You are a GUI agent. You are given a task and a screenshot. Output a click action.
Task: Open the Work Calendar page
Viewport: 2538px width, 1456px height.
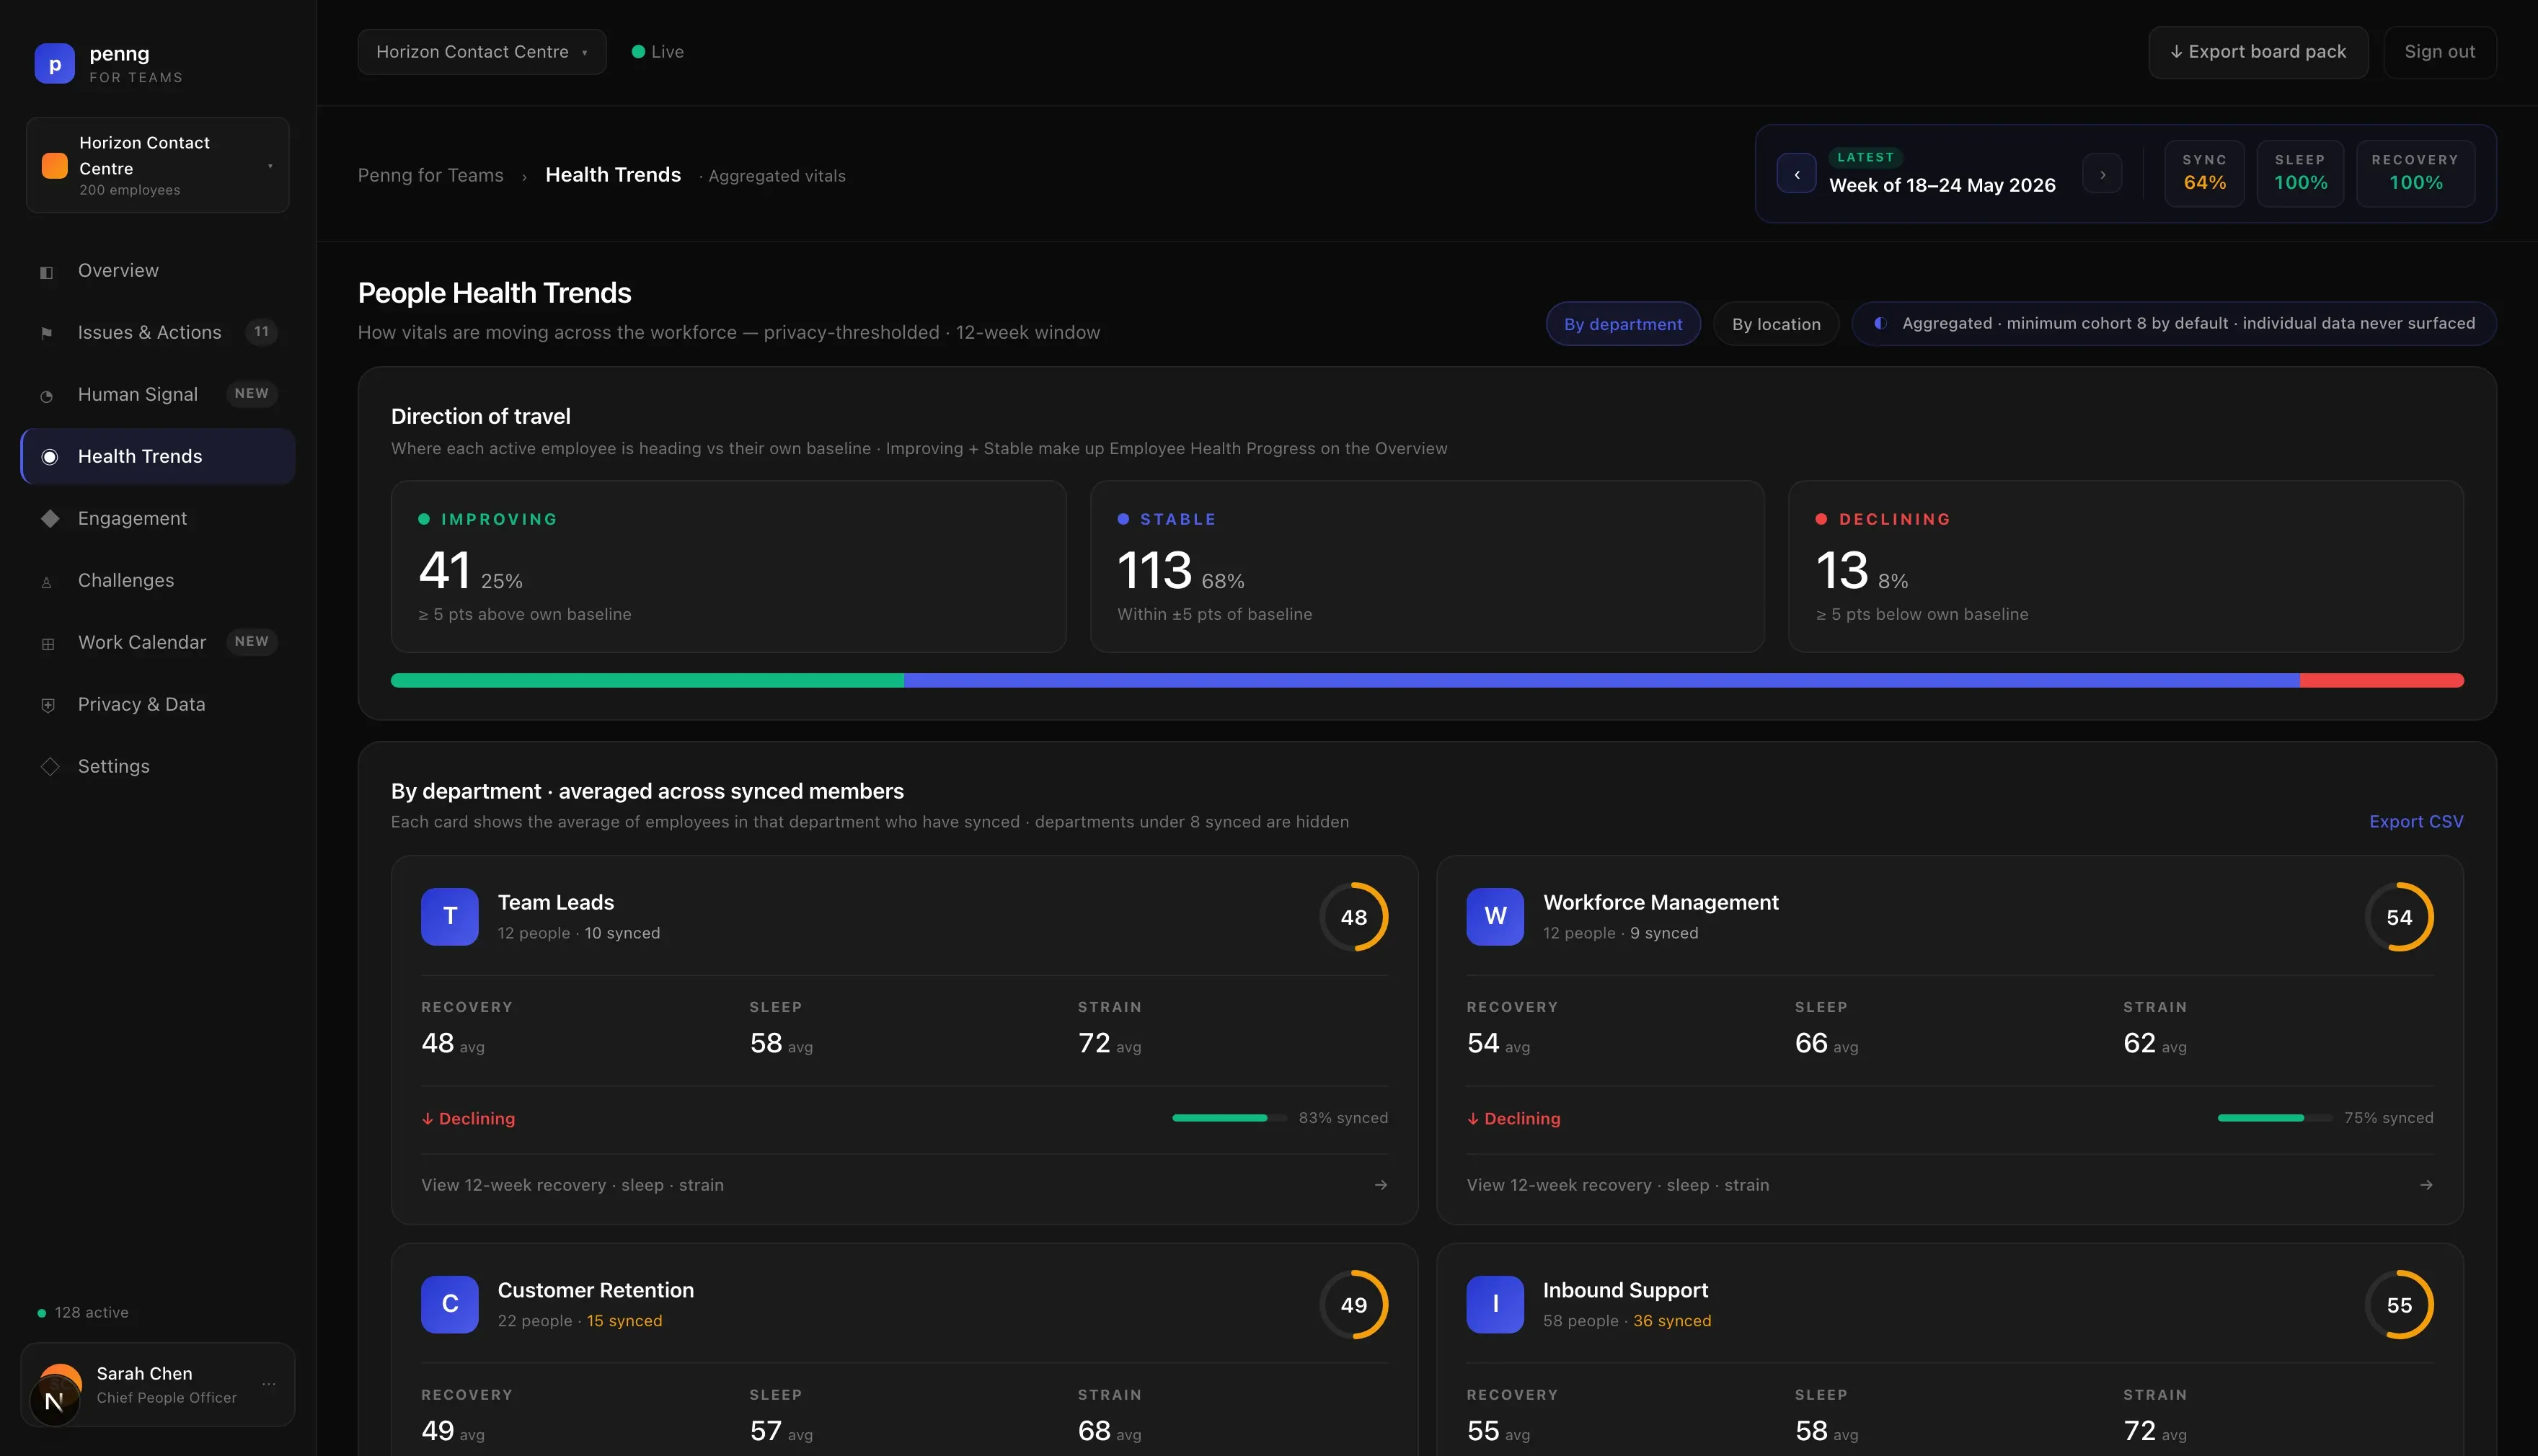coord(158,643)
